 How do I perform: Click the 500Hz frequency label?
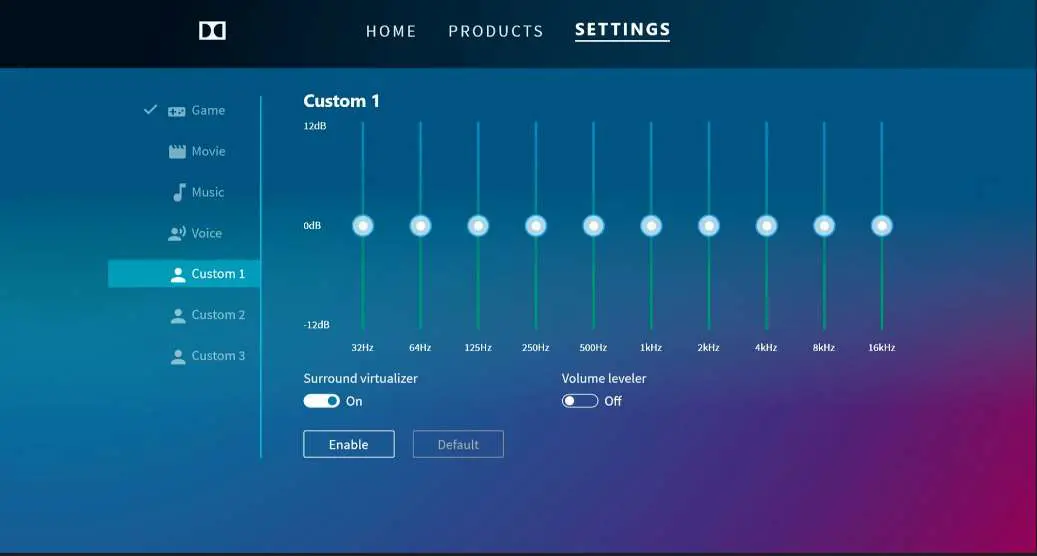[x=593, y=348]
